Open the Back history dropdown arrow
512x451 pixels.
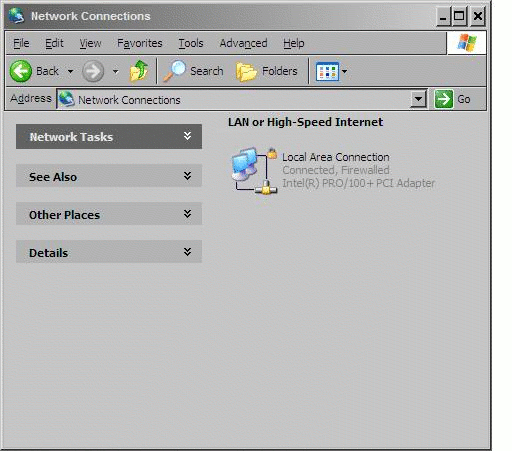[70, 71]
